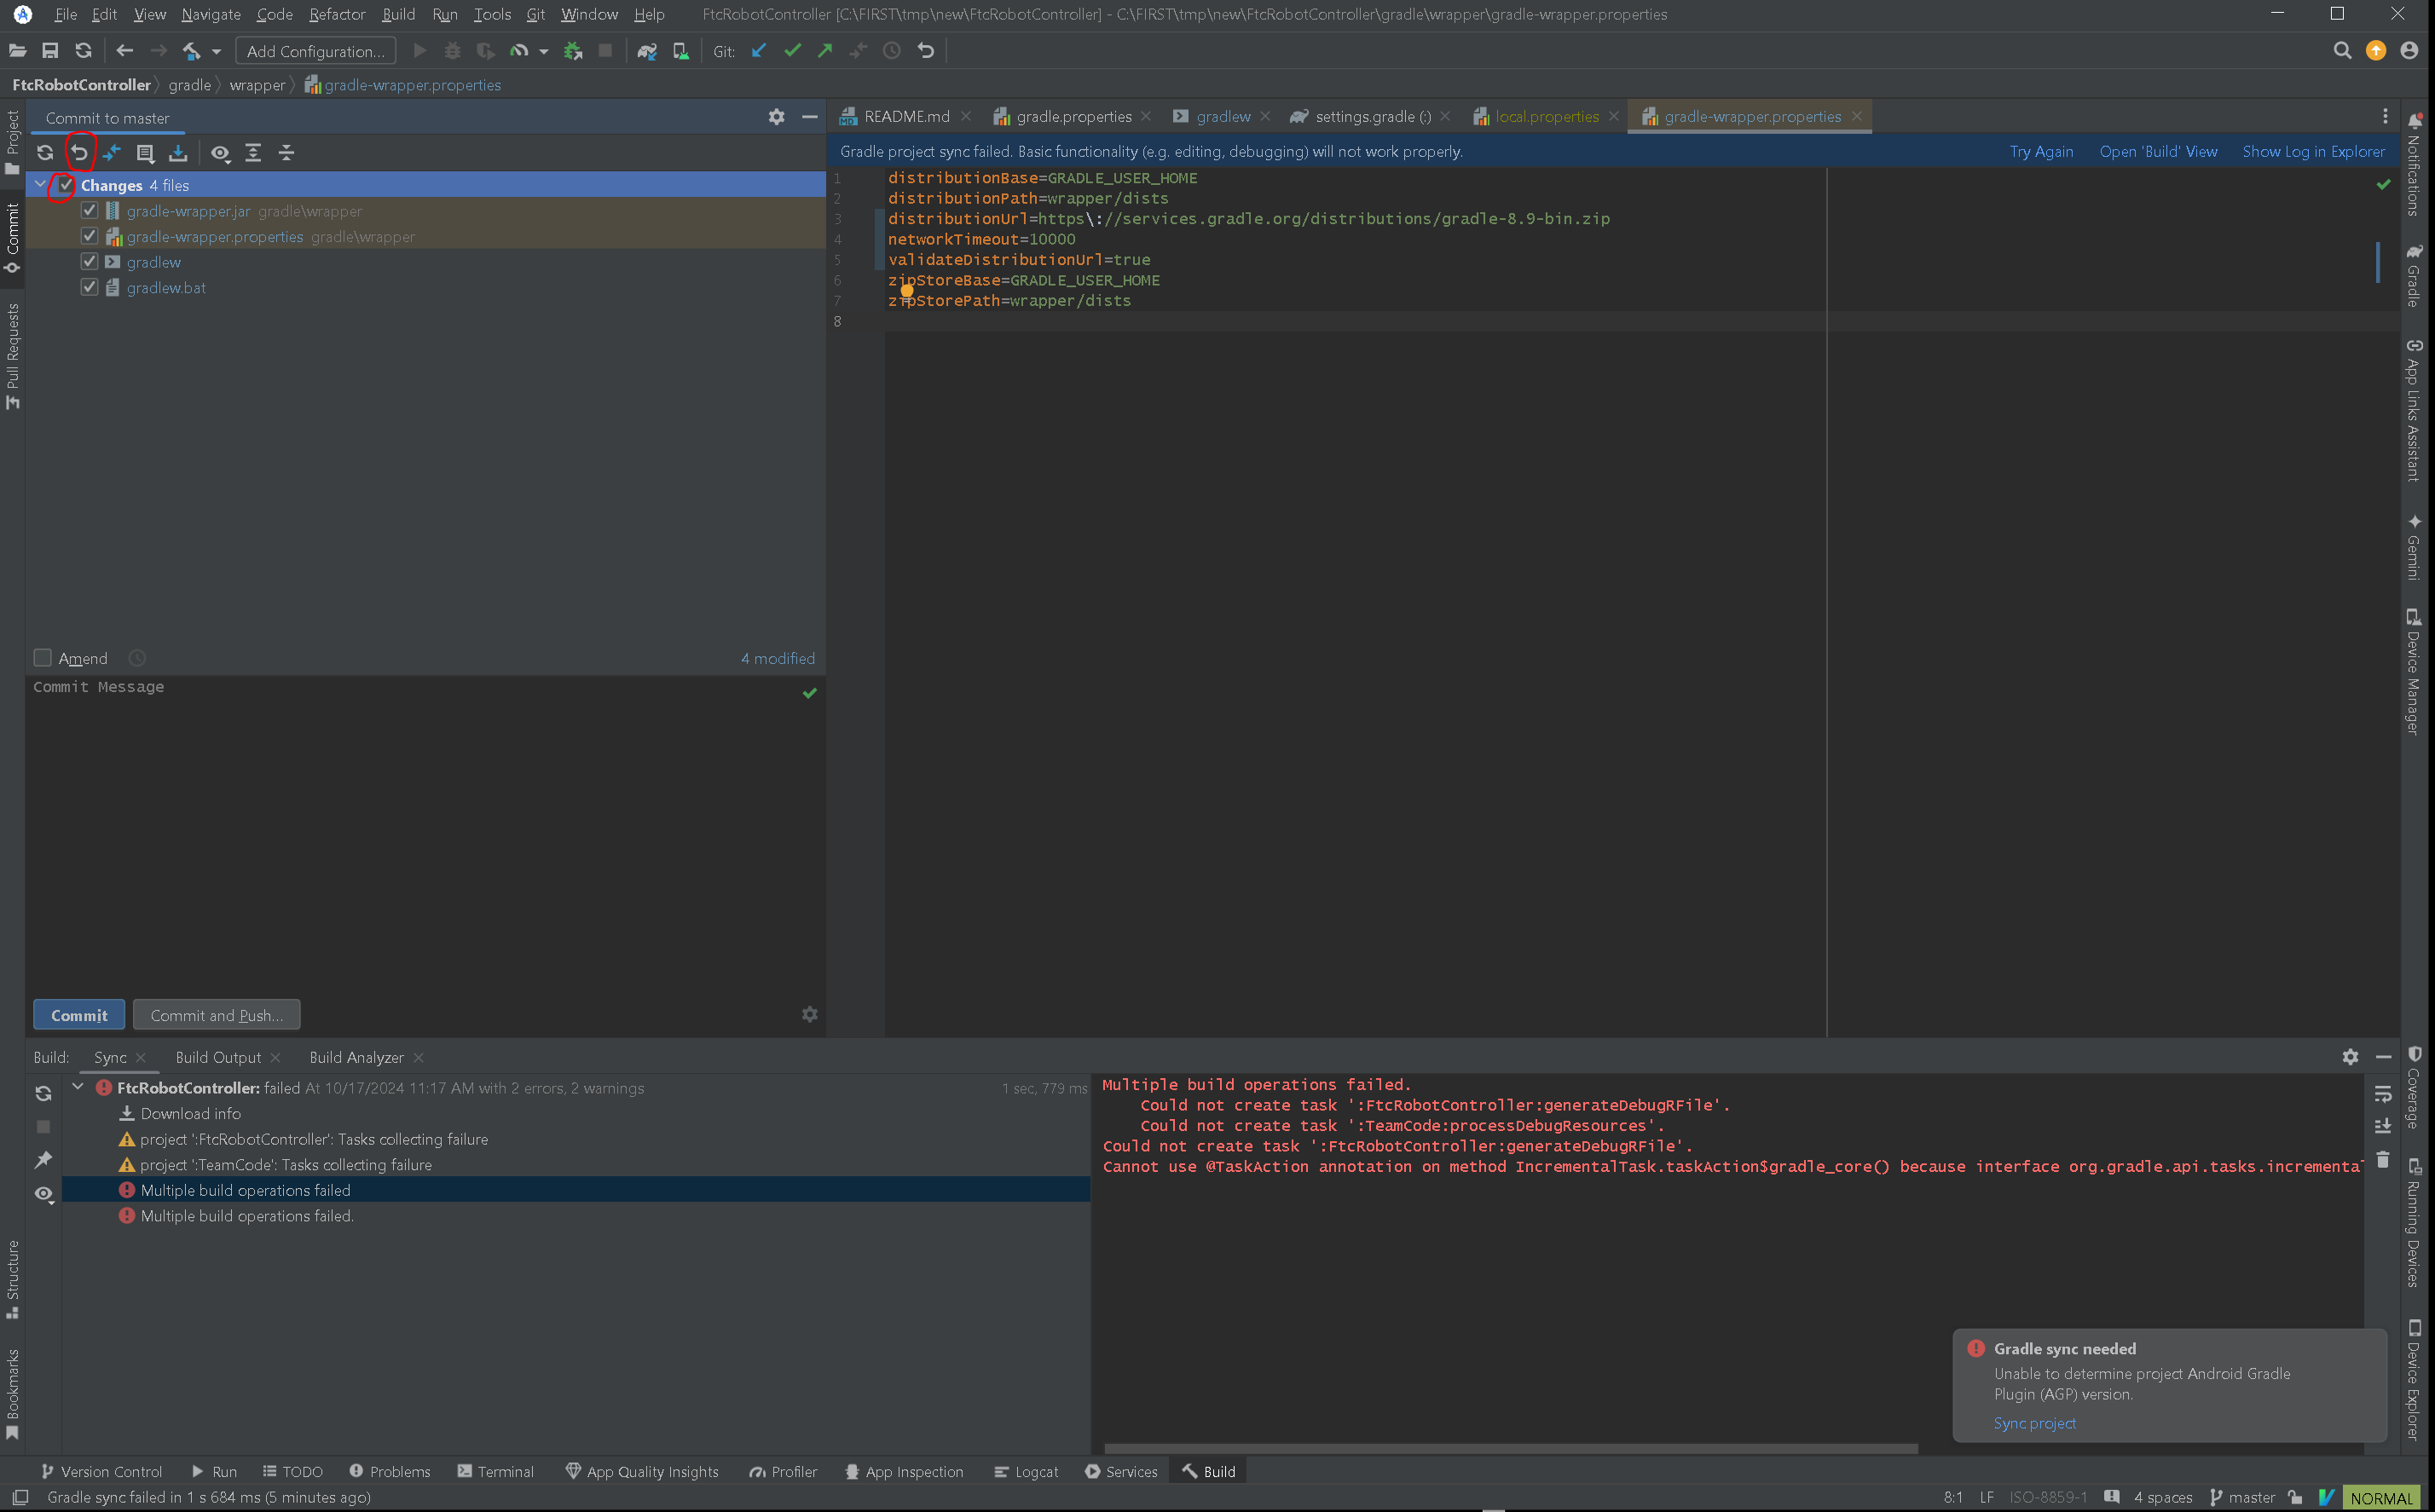This screenshot has height=1512, width=2435.
Task: Click Expand All icon in Commit toolbar
Action: 253,153
